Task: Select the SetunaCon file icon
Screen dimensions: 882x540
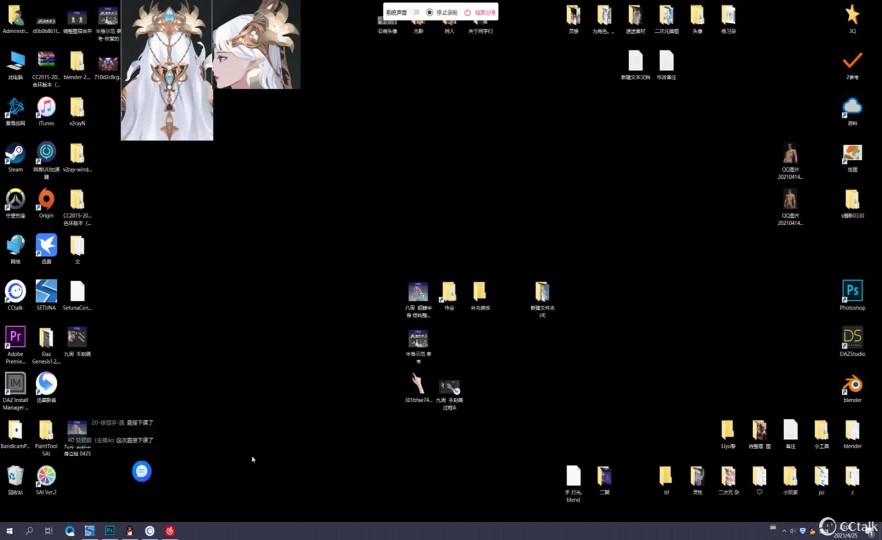Action: pyautogui.click(x=77, y=296)
